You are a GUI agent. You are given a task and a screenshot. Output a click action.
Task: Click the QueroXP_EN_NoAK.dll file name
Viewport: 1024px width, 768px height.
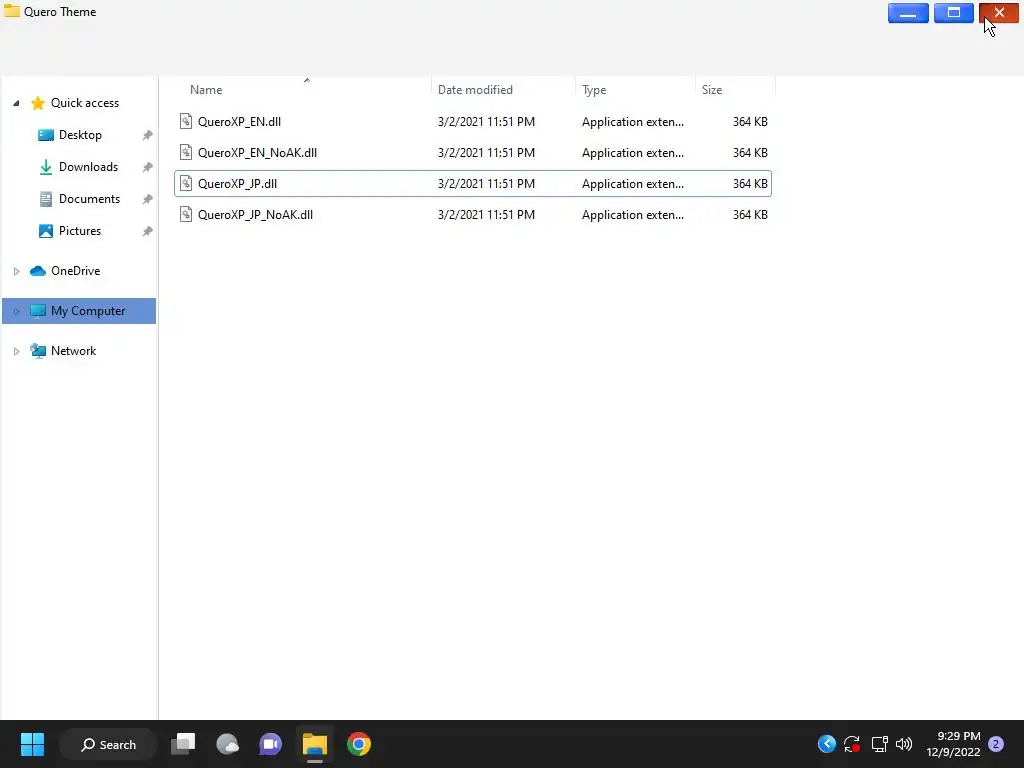point(257,153)
